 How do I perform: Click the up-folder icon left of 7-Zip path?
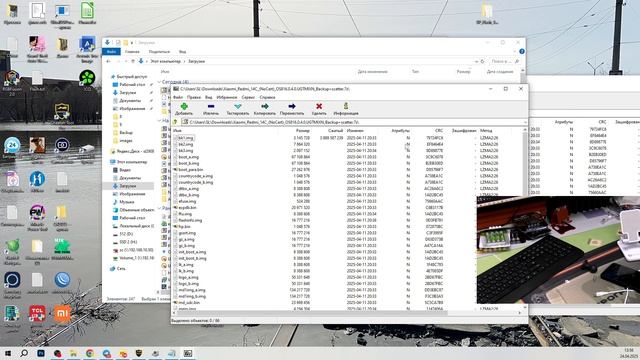coord(176,122)
